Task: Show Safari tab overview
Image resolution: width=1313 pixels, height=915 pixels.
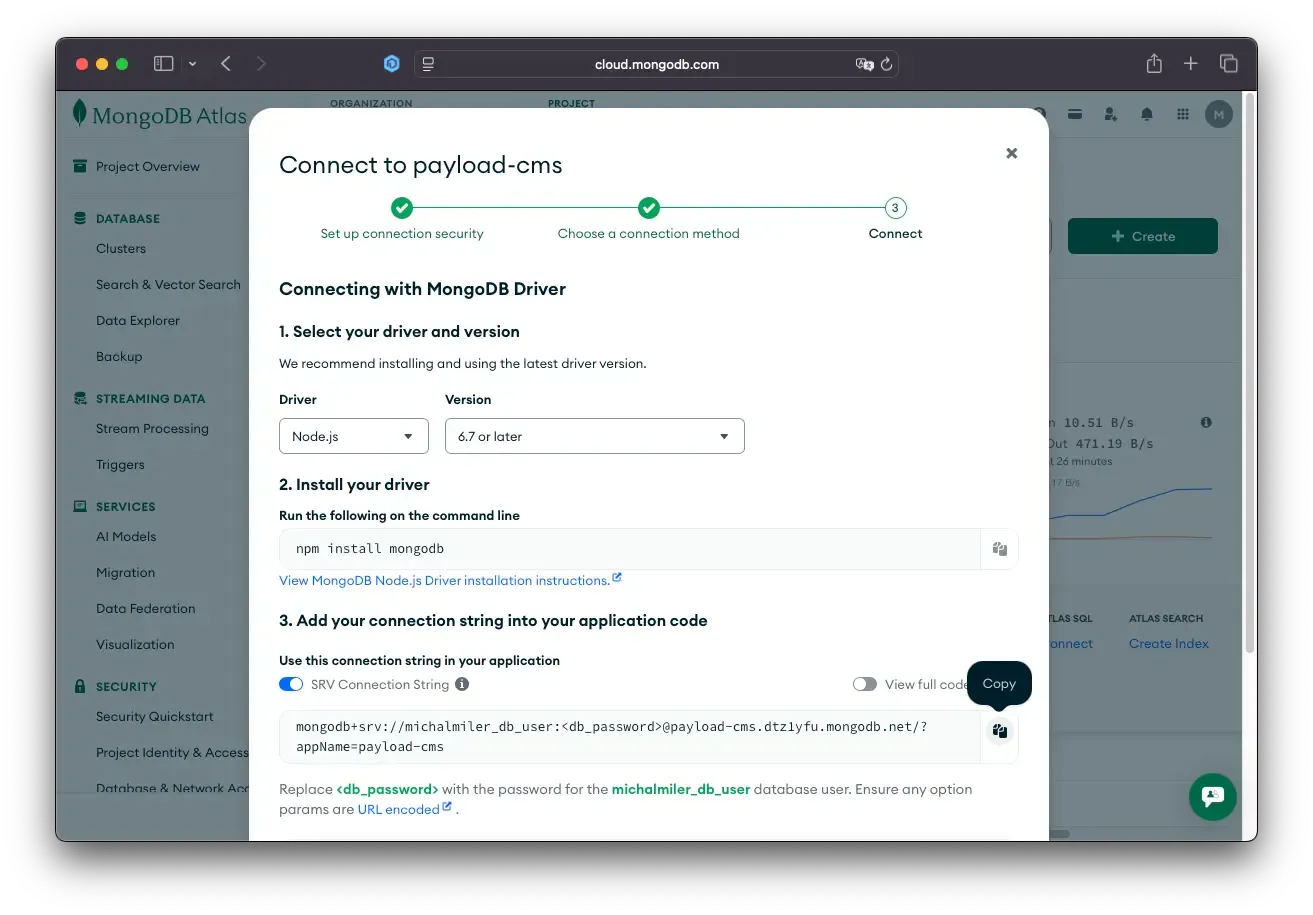Action: coord(1229,63)
